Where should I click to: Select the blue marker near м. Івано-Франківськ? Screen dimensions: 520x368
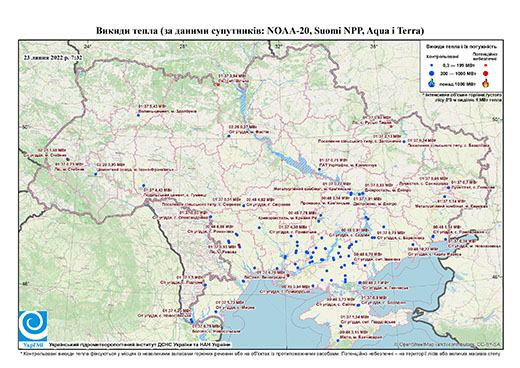(95, 174)
